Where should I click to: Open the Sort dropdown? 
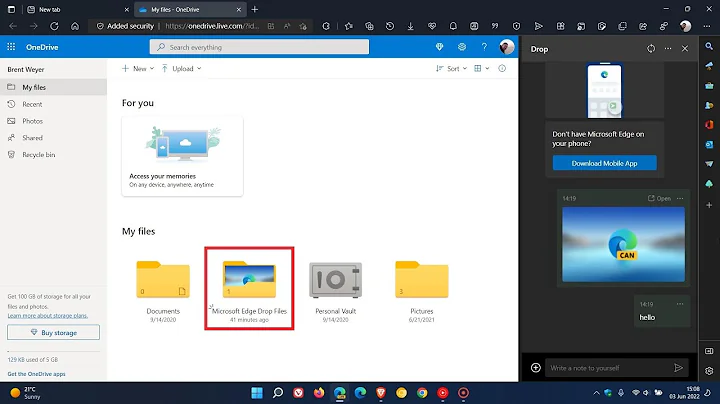451,68
